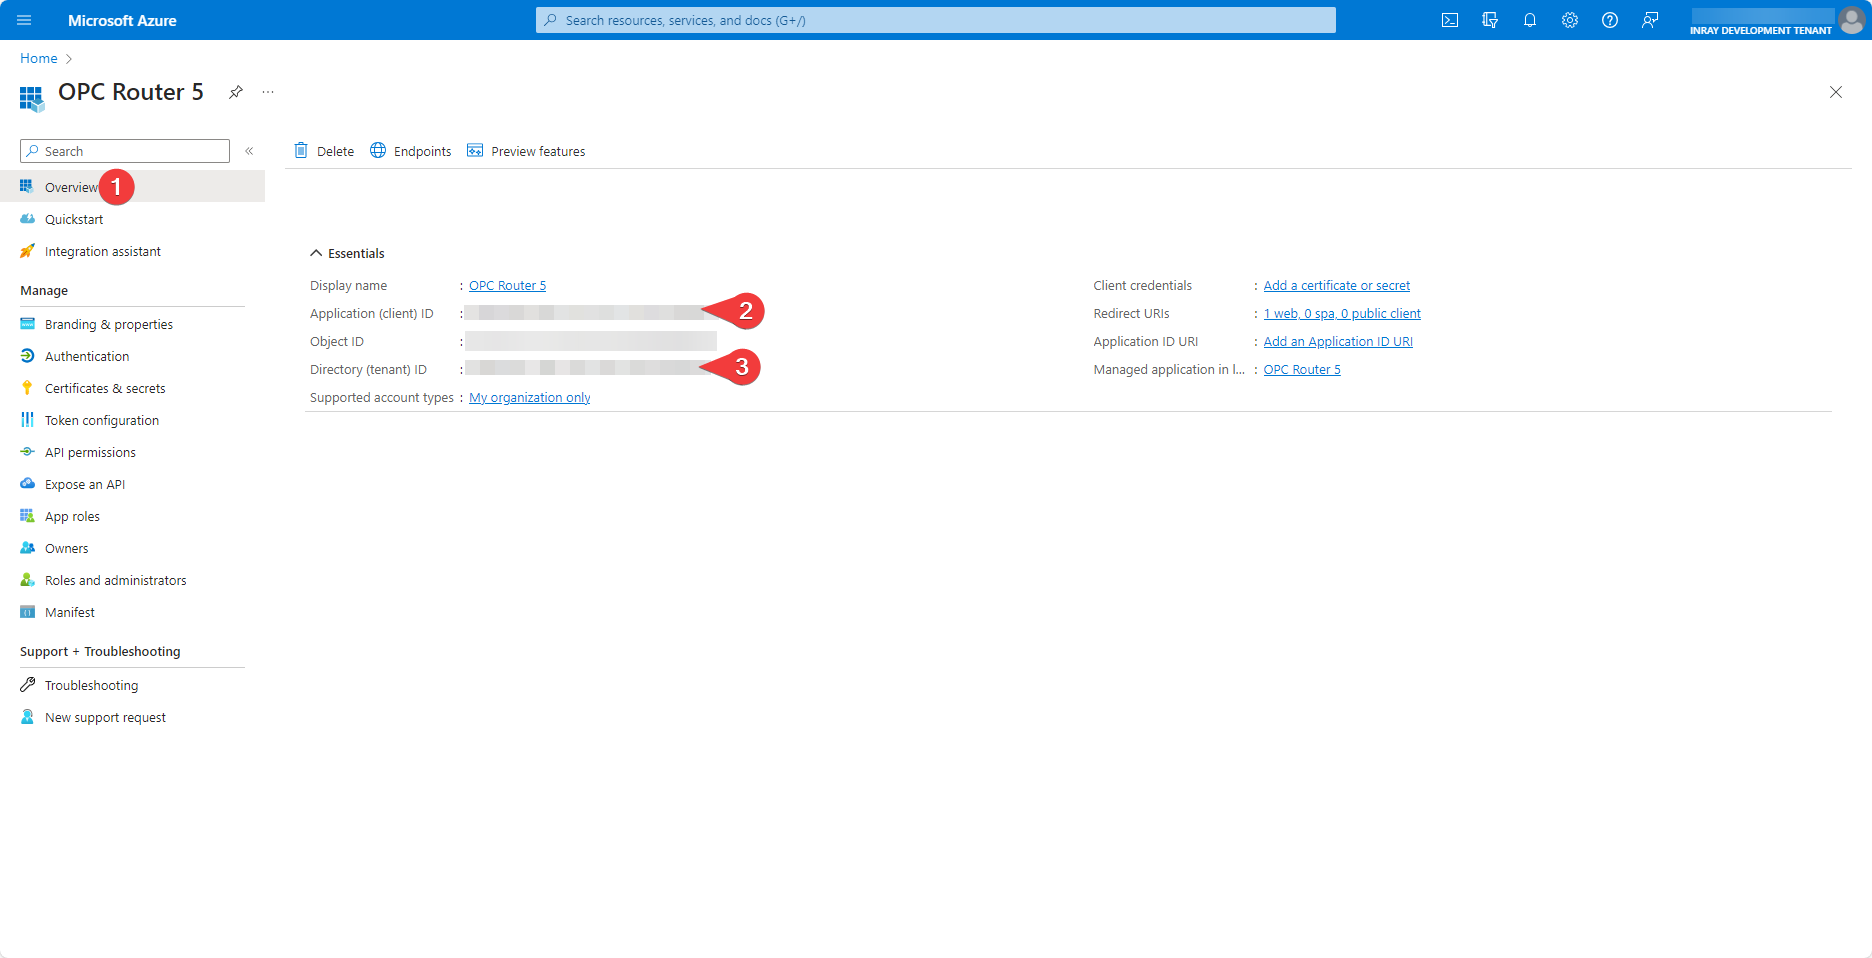This screenshot has height=958, width=1872.
Task: Click the Inray Development Tenant label
Action: tap(1761, 31)
